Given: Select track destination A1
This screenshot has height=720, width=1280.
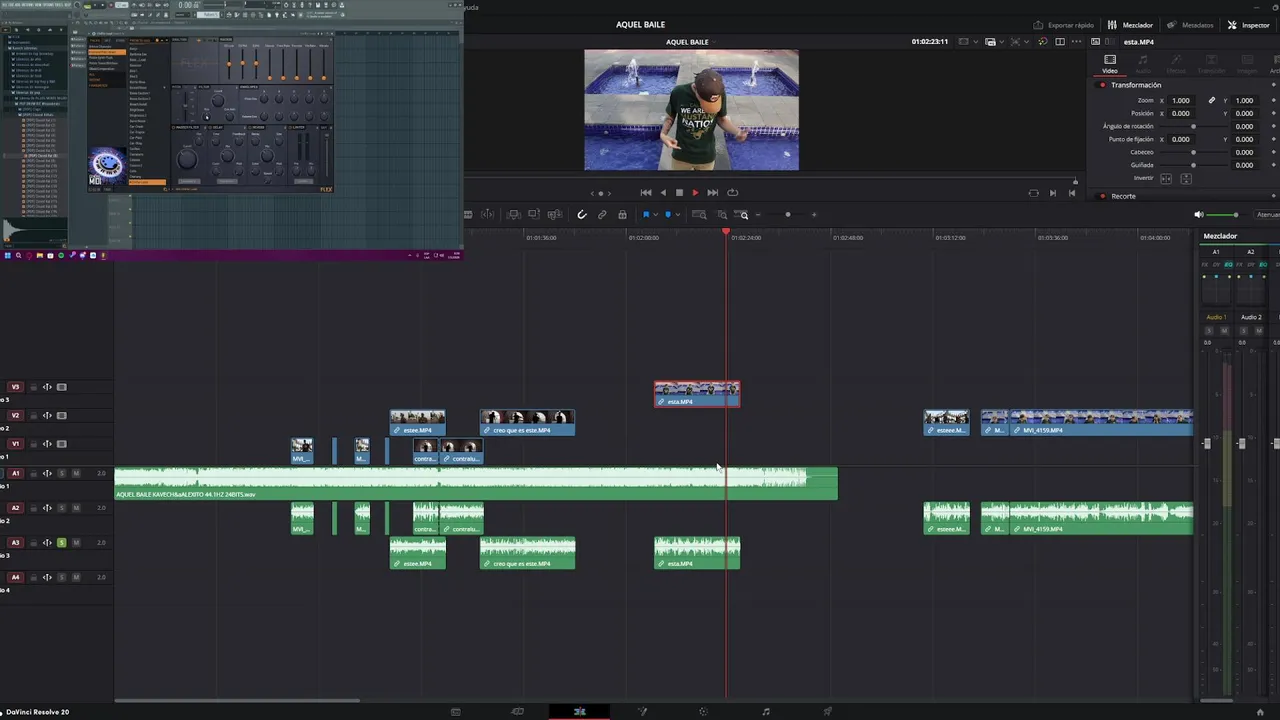Looking at the screenshot, I should pyautogui.click(x=16, y=473).
